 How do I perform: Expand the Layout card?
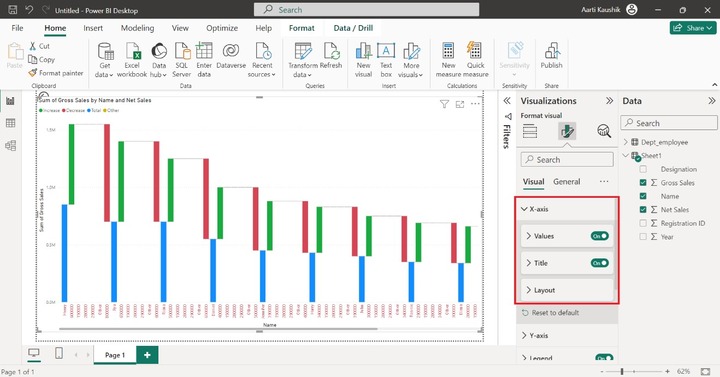coord(529,290)
